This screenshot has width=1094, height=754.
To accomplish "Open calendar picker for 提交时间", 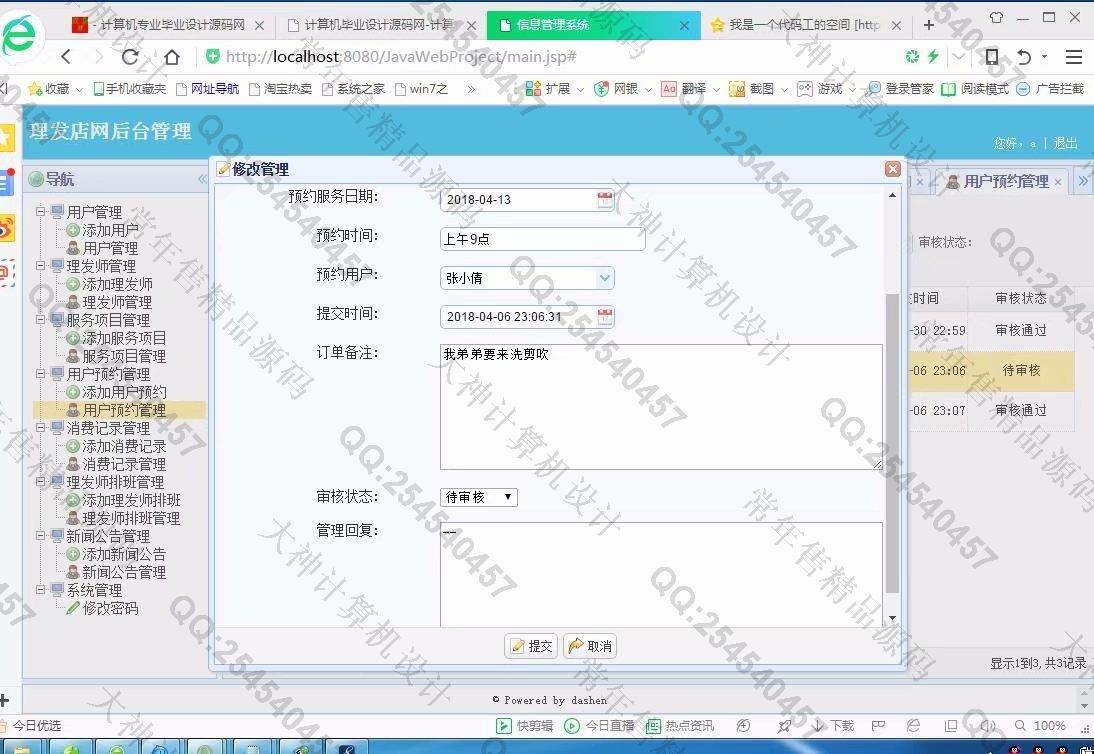I will 605,317.
